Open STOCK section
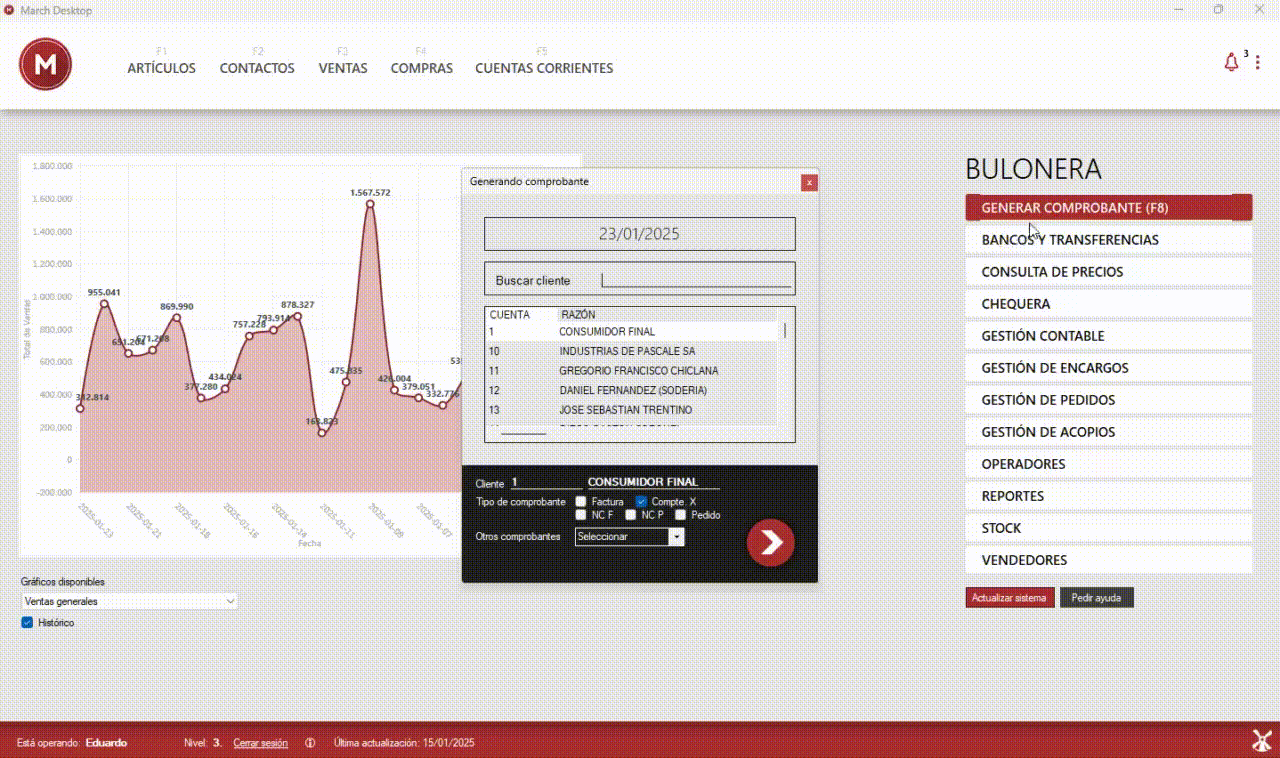This screenshot has width=1280, height=758. [1109, 528]
